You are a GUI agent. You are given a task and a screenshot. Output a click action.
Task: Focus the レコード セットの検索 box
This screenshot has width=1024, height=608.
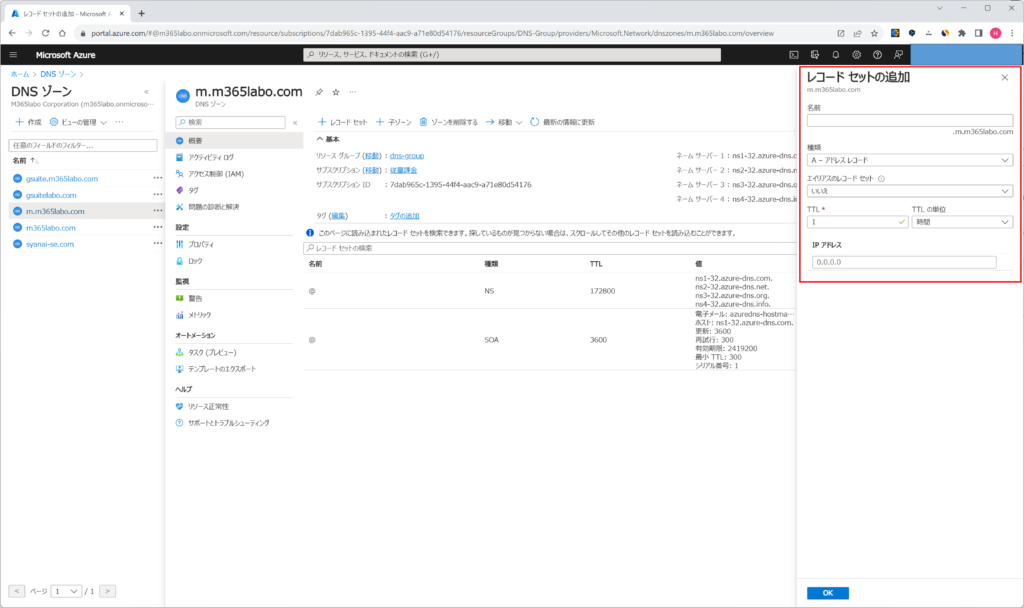[x=550, y=248]
